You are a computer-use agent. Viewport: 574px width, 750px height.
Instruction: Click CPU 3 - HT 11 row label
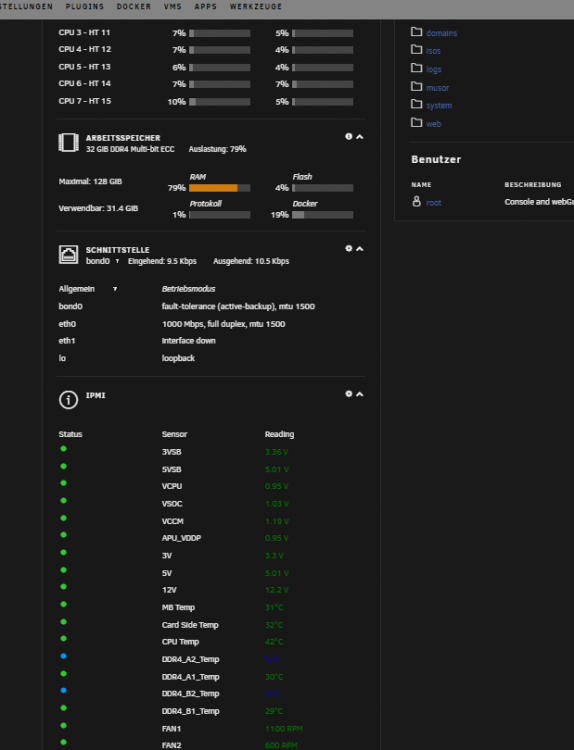point(84,33)
